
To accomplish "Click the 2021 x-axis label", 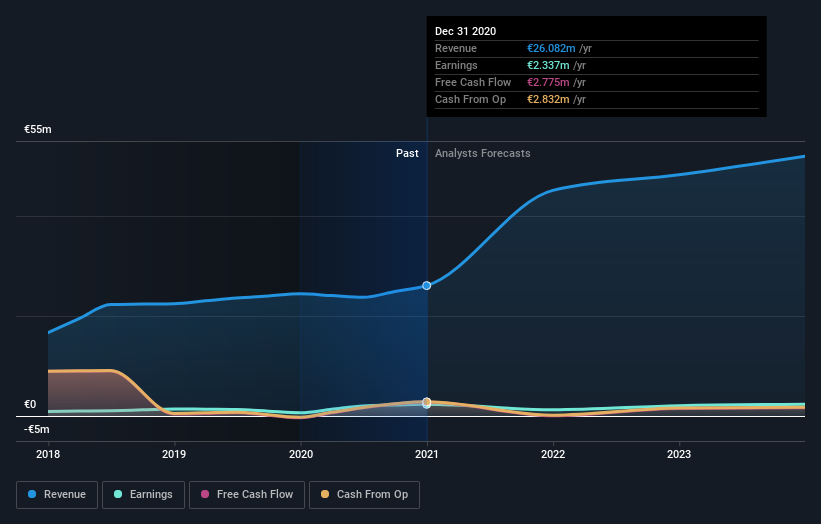I will pos(427,454).
